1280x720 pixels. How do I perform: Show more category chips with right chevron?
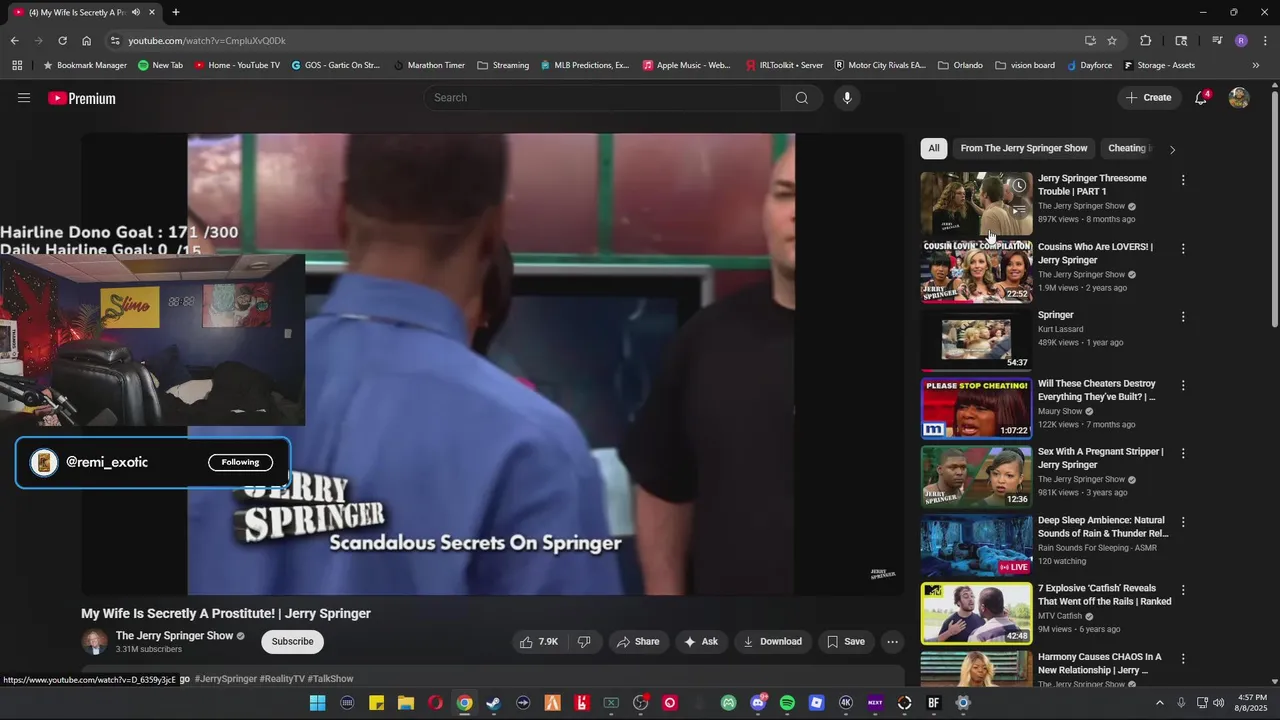pyautogui.click(x=1172, y=149)
